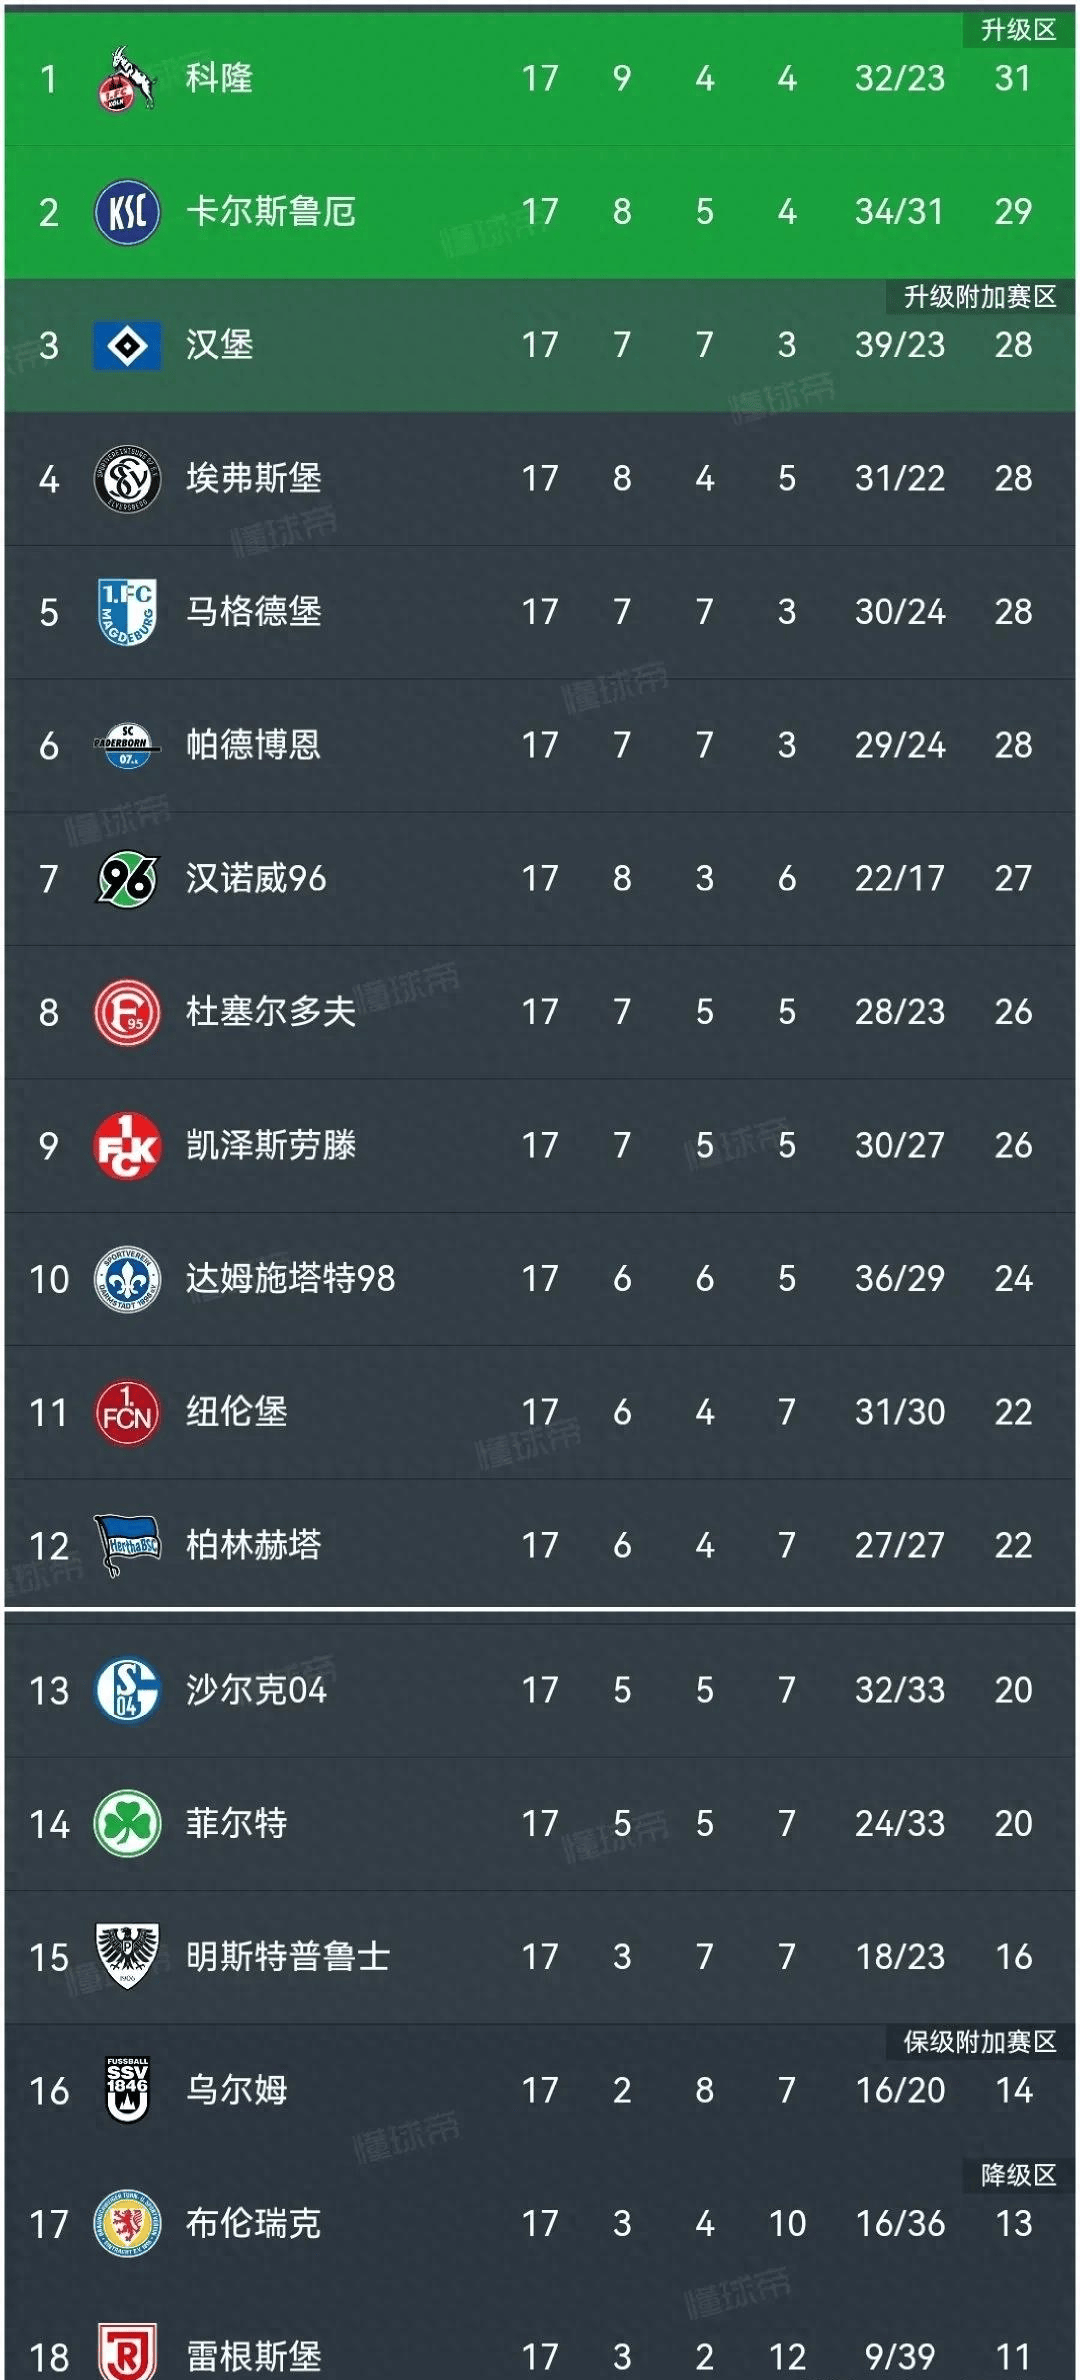Select the 升级附加赛区 label

tap(975, 293)
